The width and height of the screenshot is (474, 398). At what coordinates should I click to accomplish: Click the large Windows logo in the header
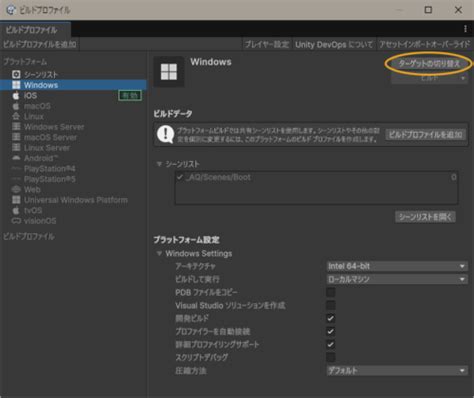[x=169, y=72]
